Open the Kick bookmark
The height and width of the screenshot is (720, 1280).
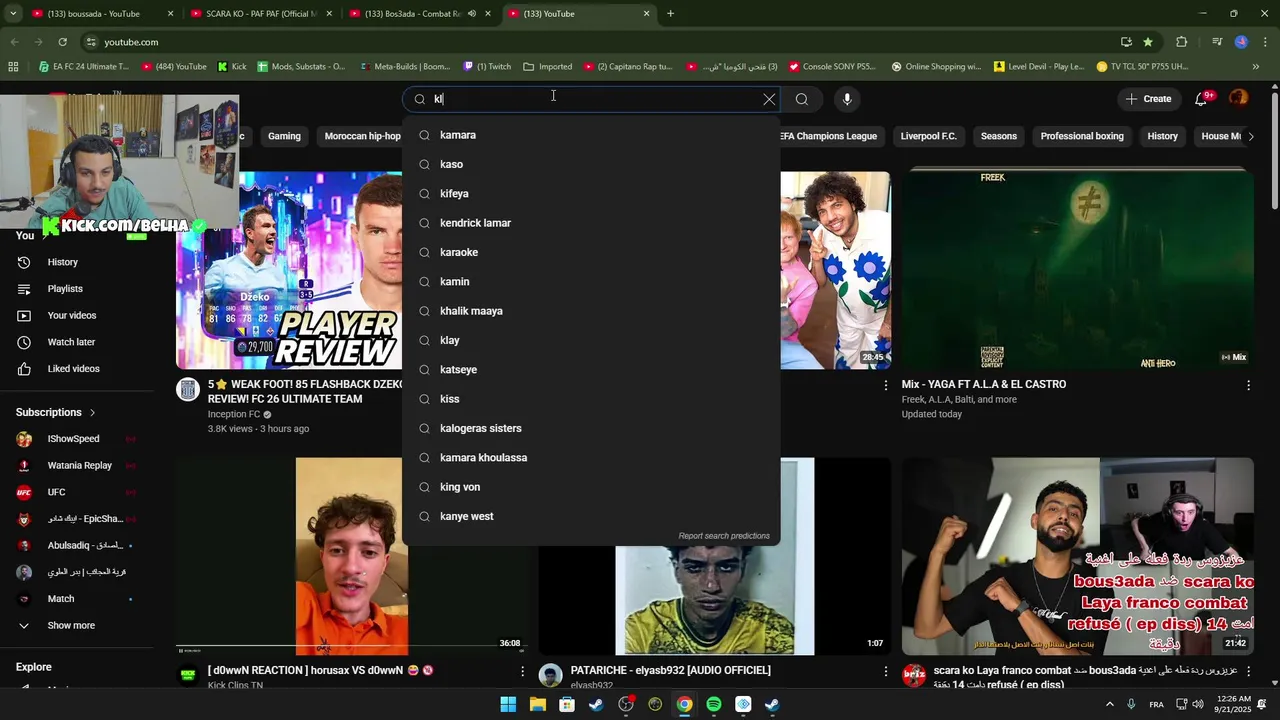[232, 67]
